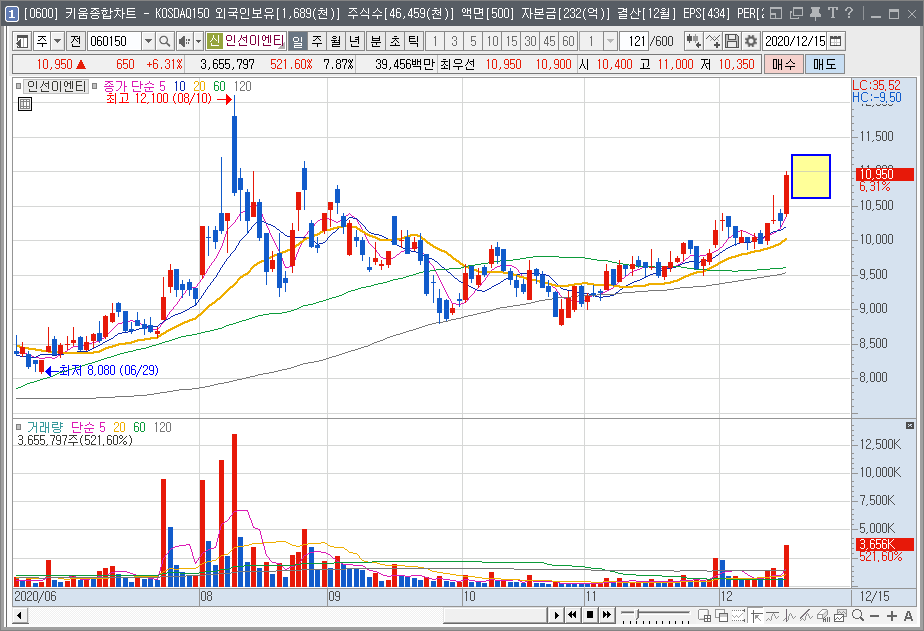This screenshot has width=924, height=631.
Task: Stop the chart replay
Action: [589, 616]
